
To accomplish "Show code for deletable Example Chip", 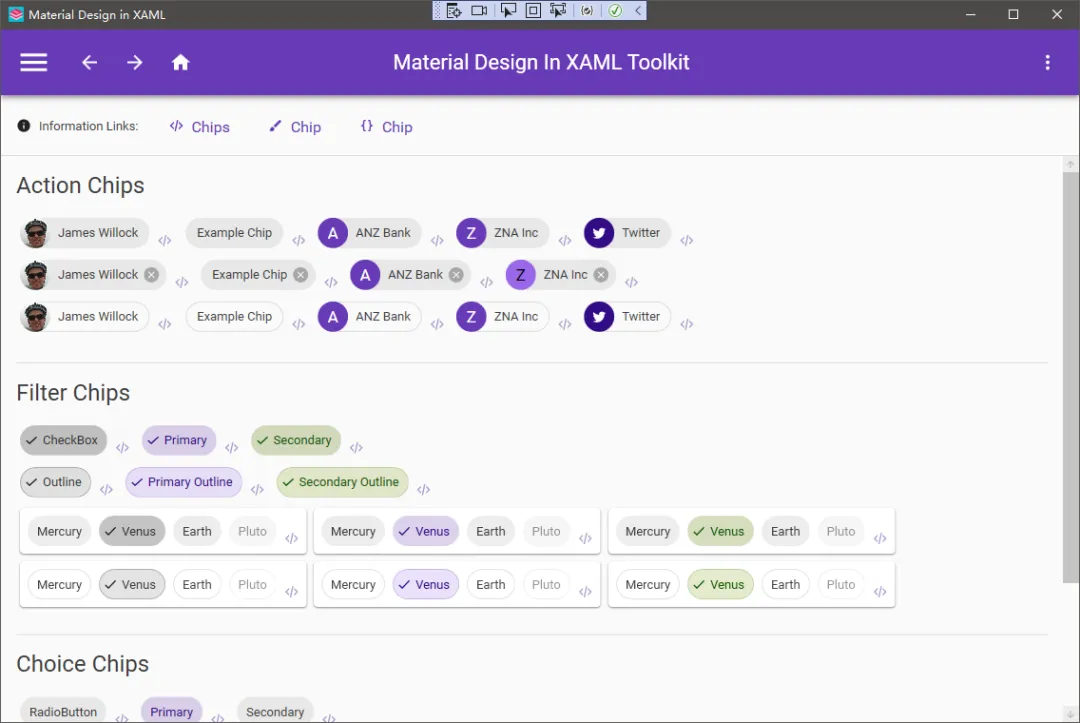I will (331, 282).
